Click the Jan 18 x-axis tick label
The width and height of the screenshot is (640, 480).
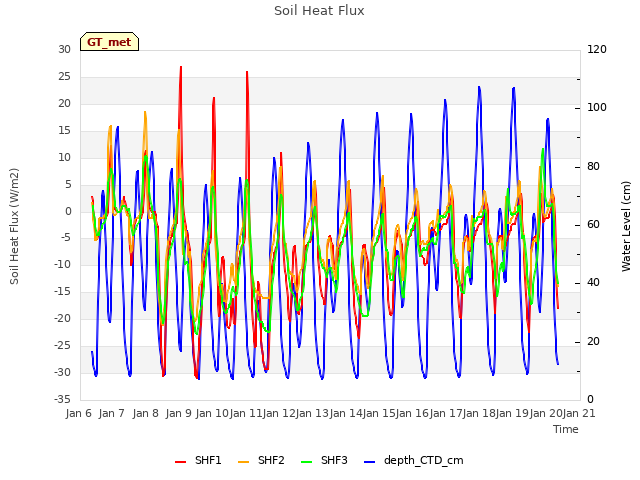tap(479, 413)
